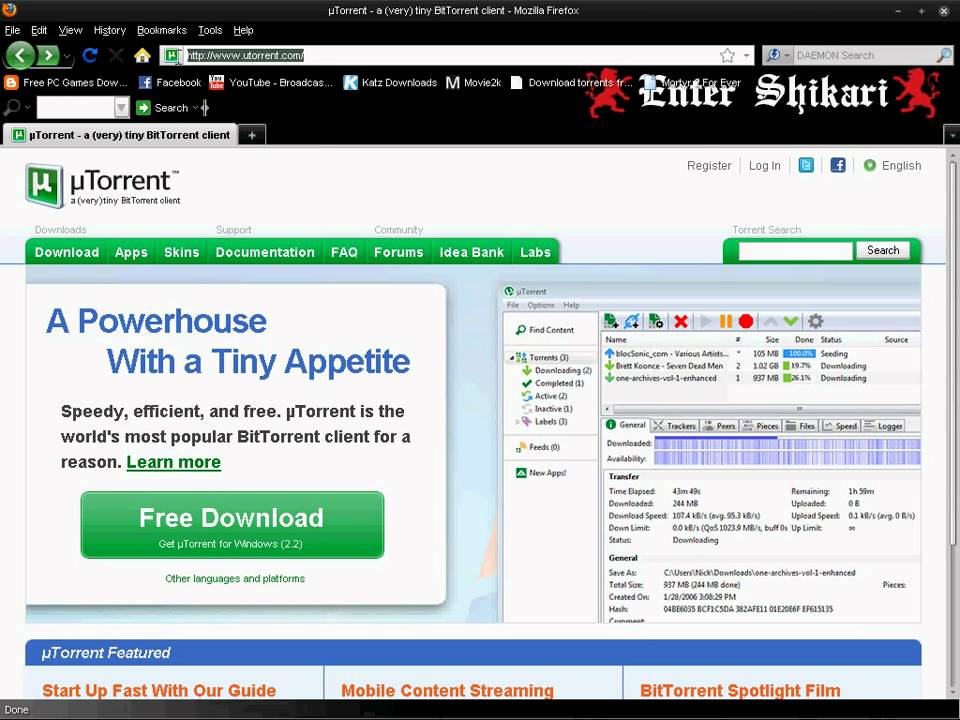960x720 pixels.
Task: Open the address bar history dropdown
Action: point(746,56)
